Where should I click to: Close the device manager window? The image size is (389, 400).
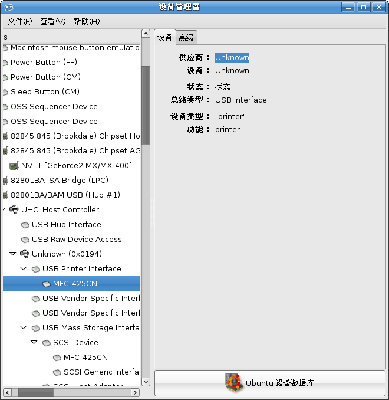click(379, 7)
